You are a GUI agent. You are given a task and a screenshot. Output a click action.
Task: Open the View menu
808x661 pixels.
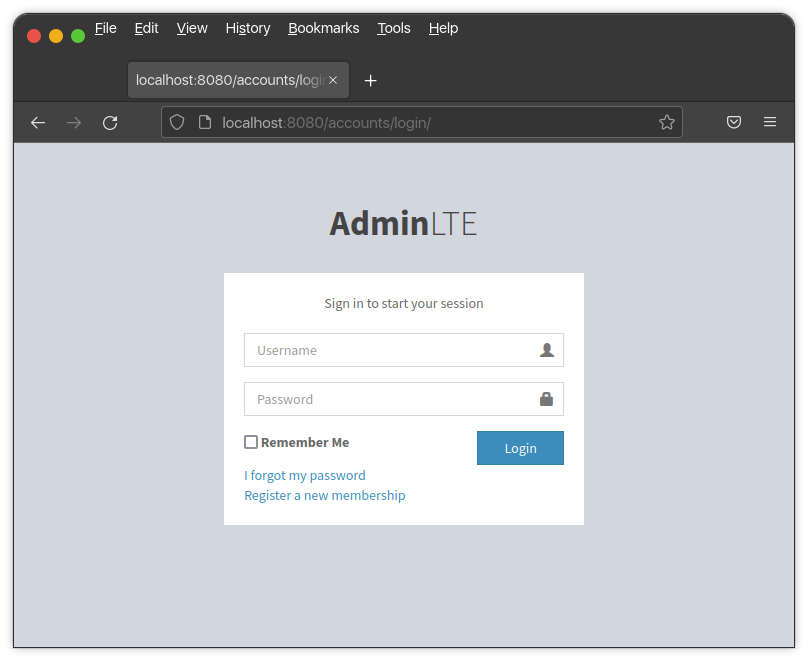[192, 28]
